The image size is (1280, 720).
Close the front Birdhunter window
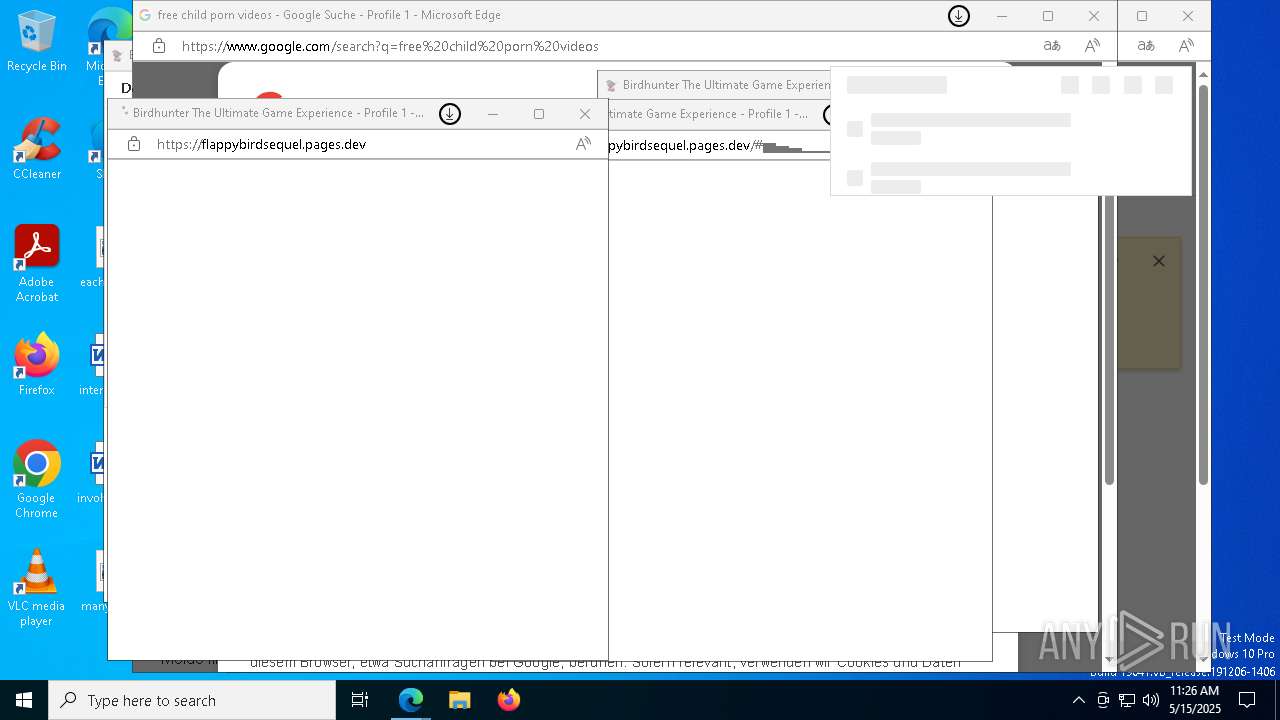click(x=585, y=114)
